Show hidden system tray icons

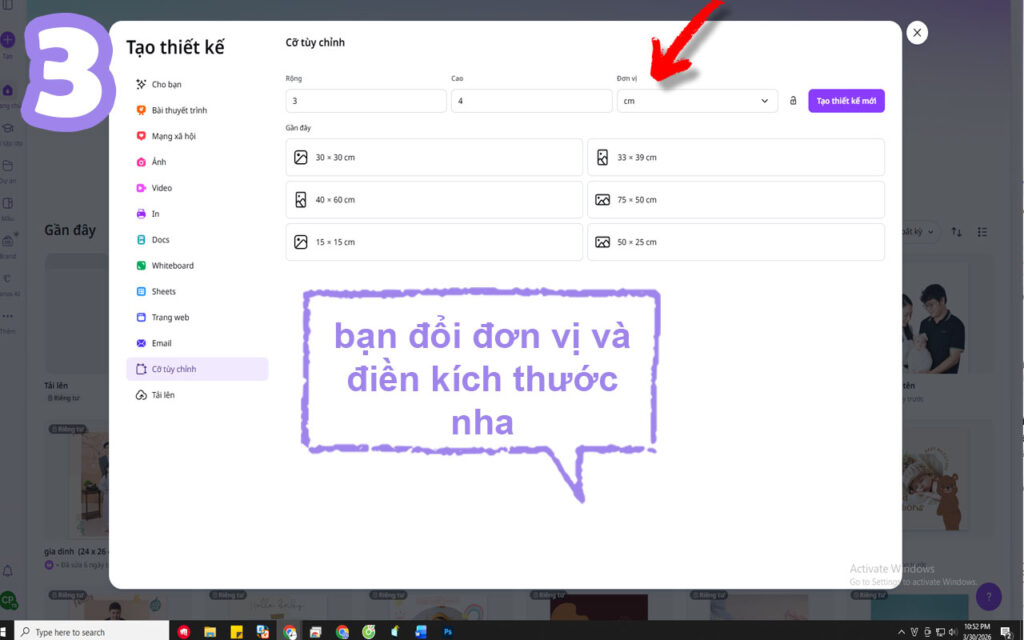(x=902, y=632)
